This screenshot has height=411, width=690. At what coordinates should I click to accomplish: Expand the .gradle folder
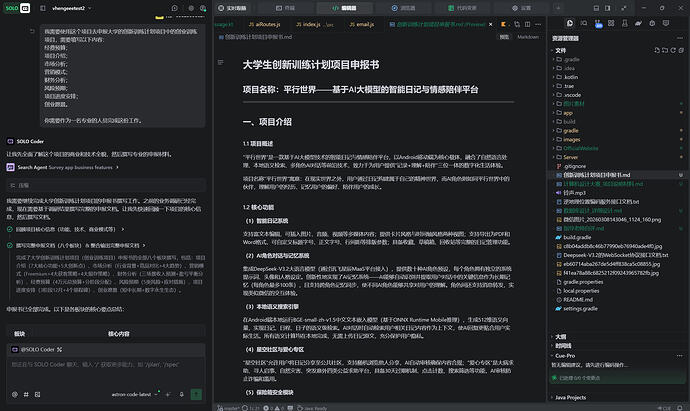coord(617,59)
